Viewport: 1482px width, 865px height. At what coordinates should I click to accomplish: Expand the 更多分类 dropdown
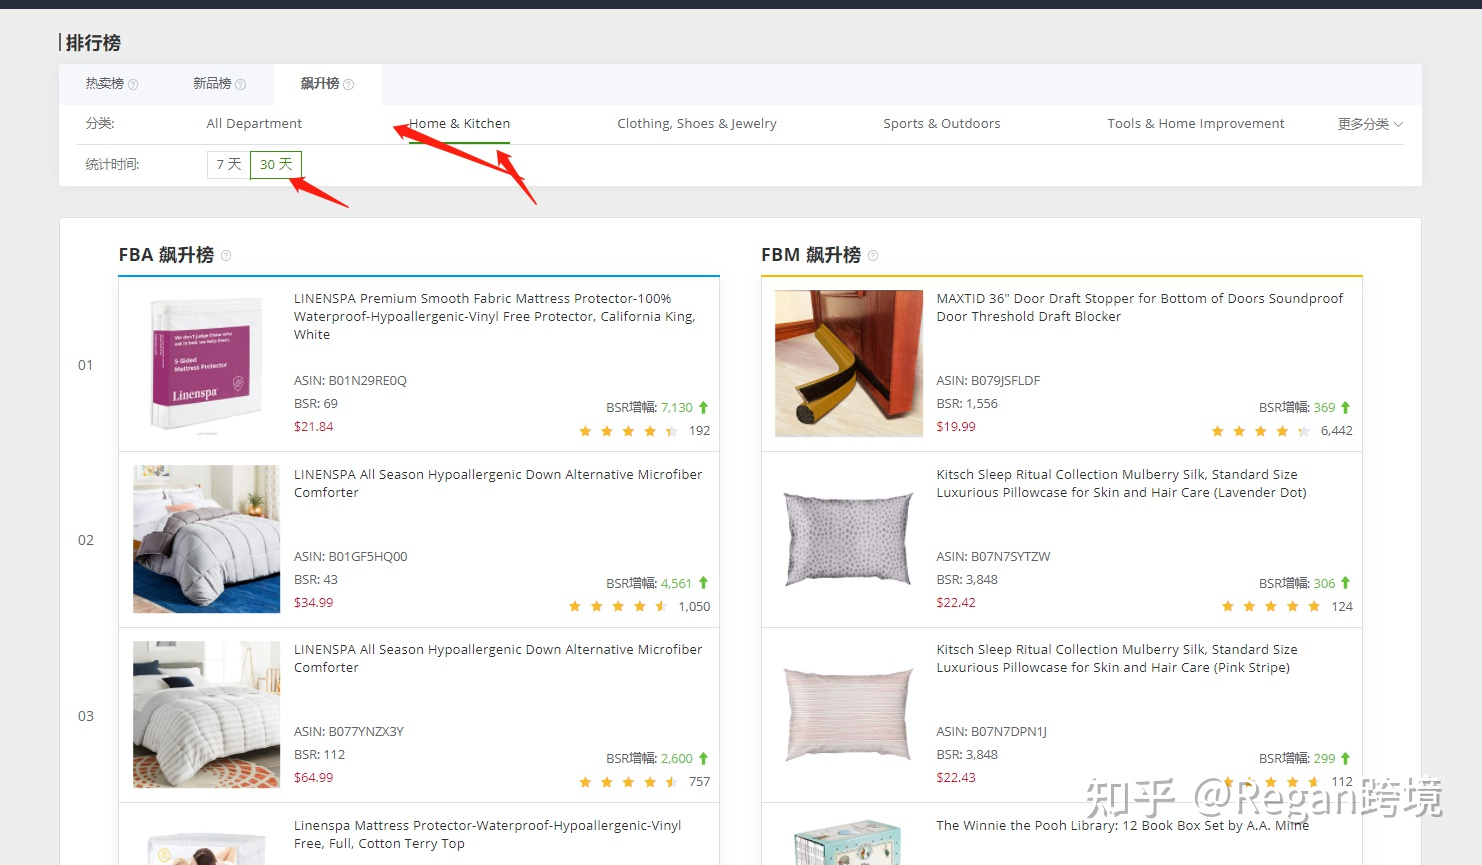[1370, 124]
